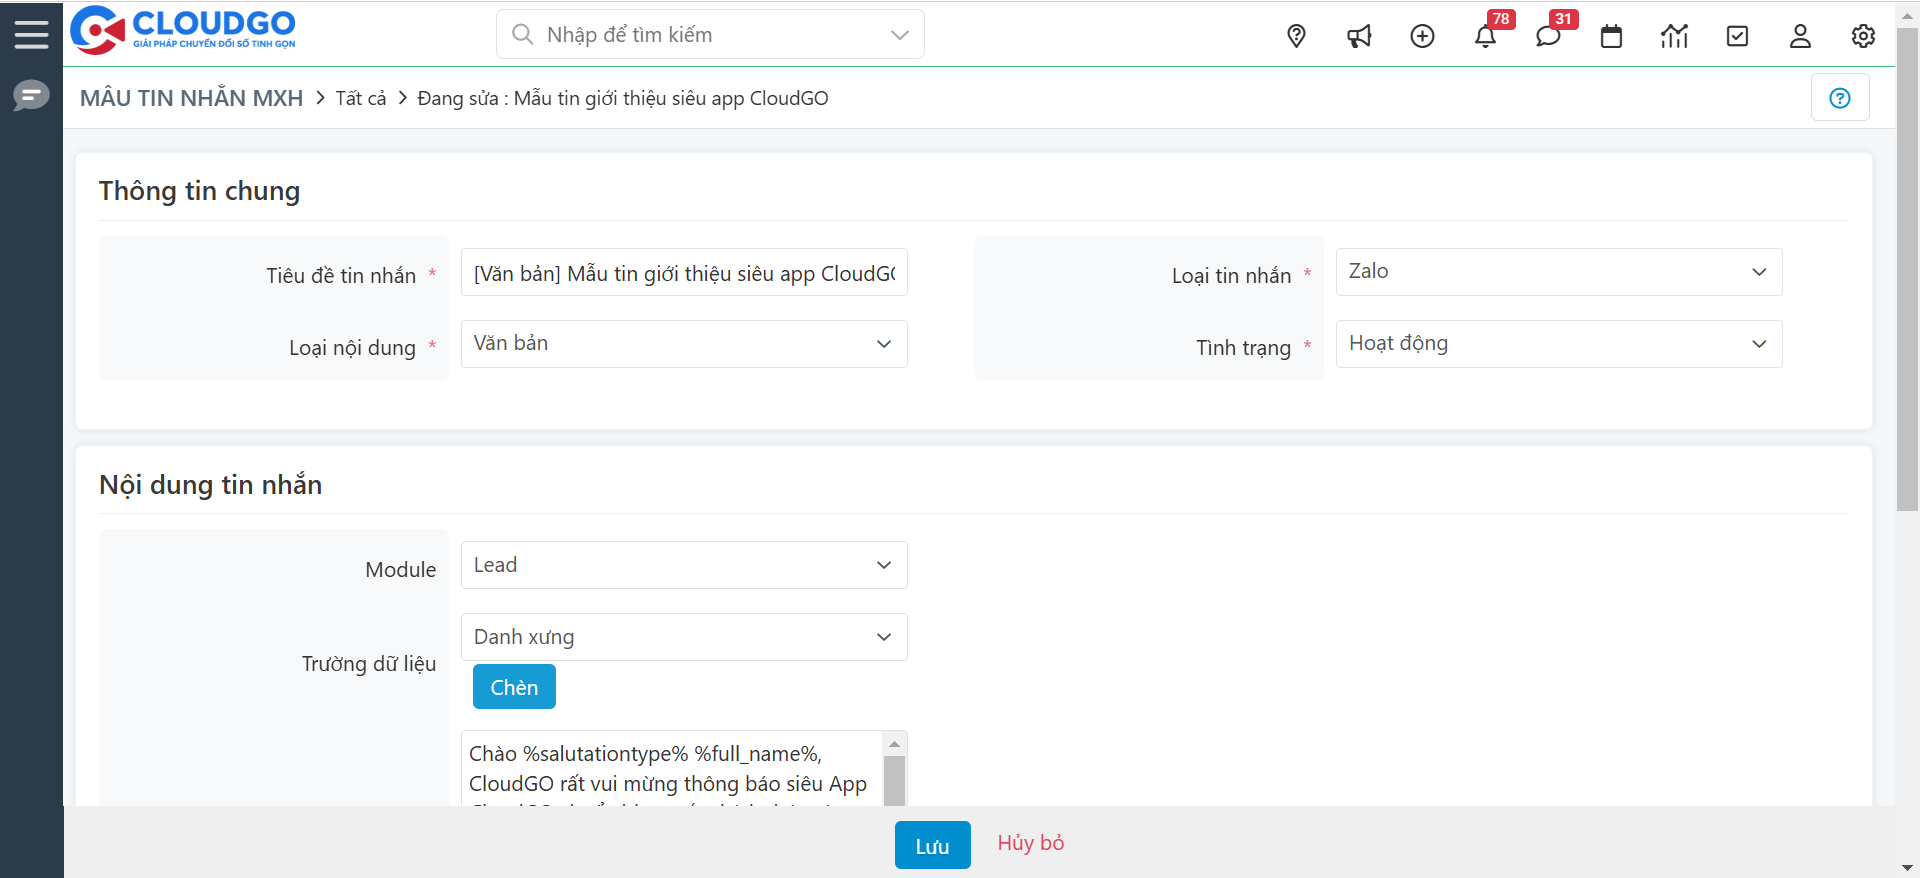Open the Tình trạng Hoạt động dropdown
This screenshot has width=1920, height=878.
1558,344
